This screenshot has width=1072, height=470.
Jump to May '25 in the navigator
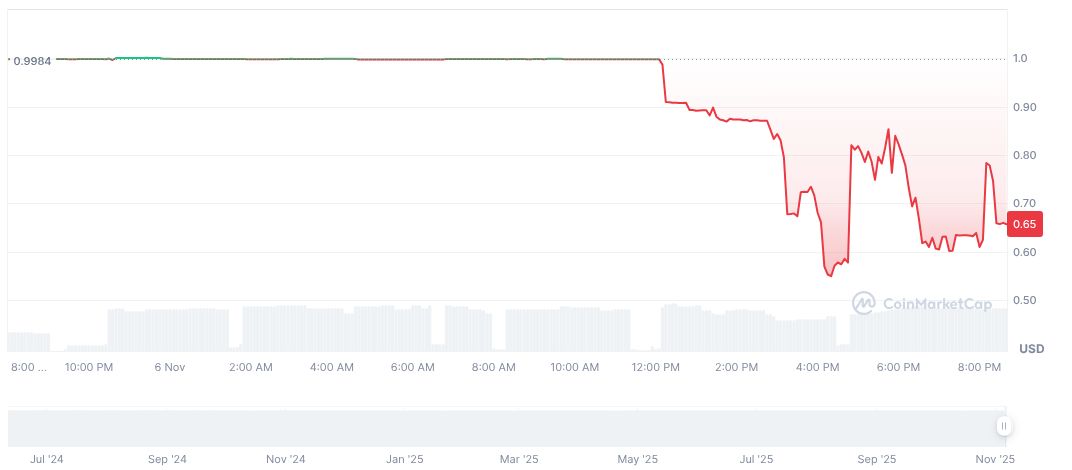pos(638,459)
